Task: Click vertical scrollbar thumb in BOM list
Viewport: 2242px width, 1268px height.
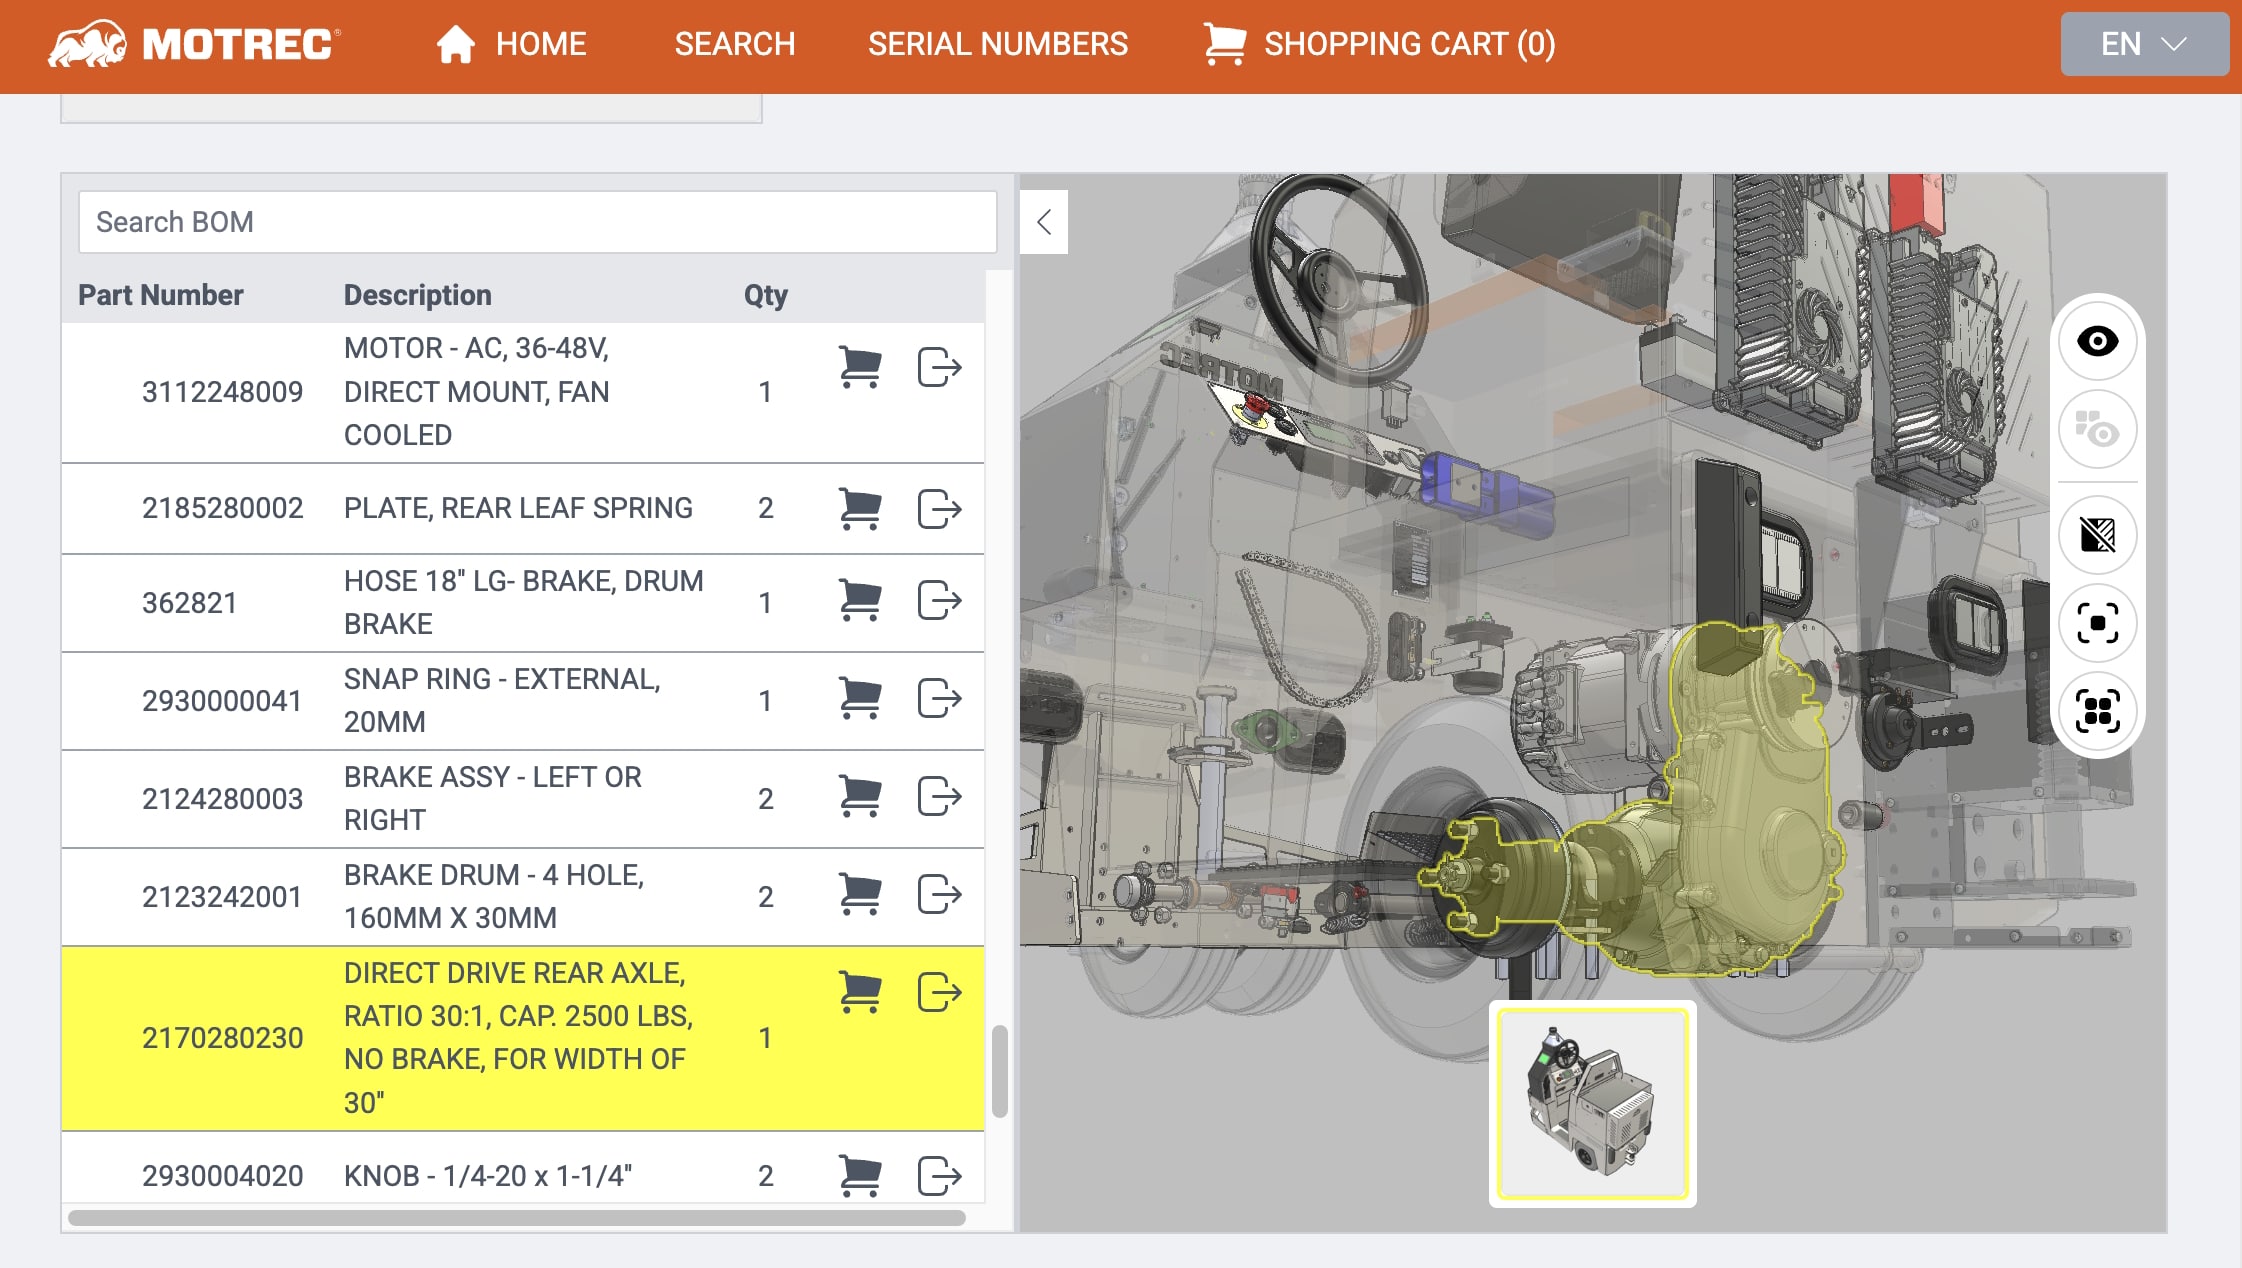Action: pyautogui.click(x=999, y=1070)
